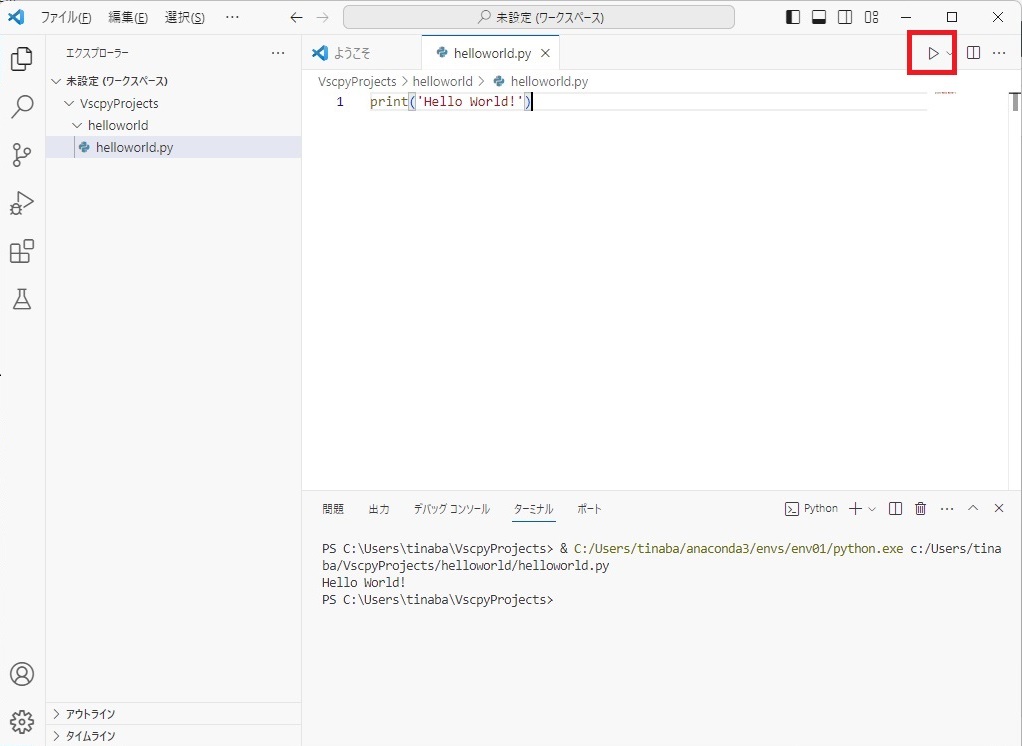
Task: Collapse the VscpyProjects folder
Action: [x=69, y=103]
